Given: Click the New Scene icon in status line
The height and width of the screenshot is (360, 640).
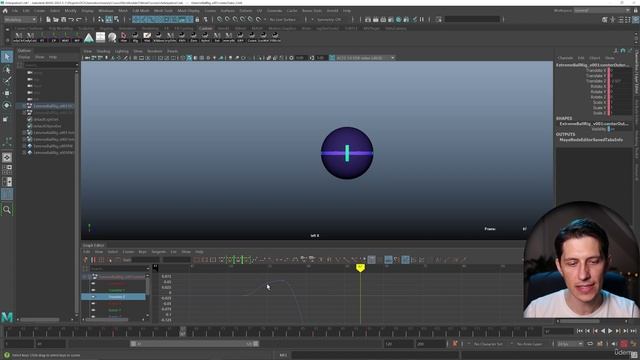Looking at the screenshot, I should pyautogui.click(x=48, y=19).
